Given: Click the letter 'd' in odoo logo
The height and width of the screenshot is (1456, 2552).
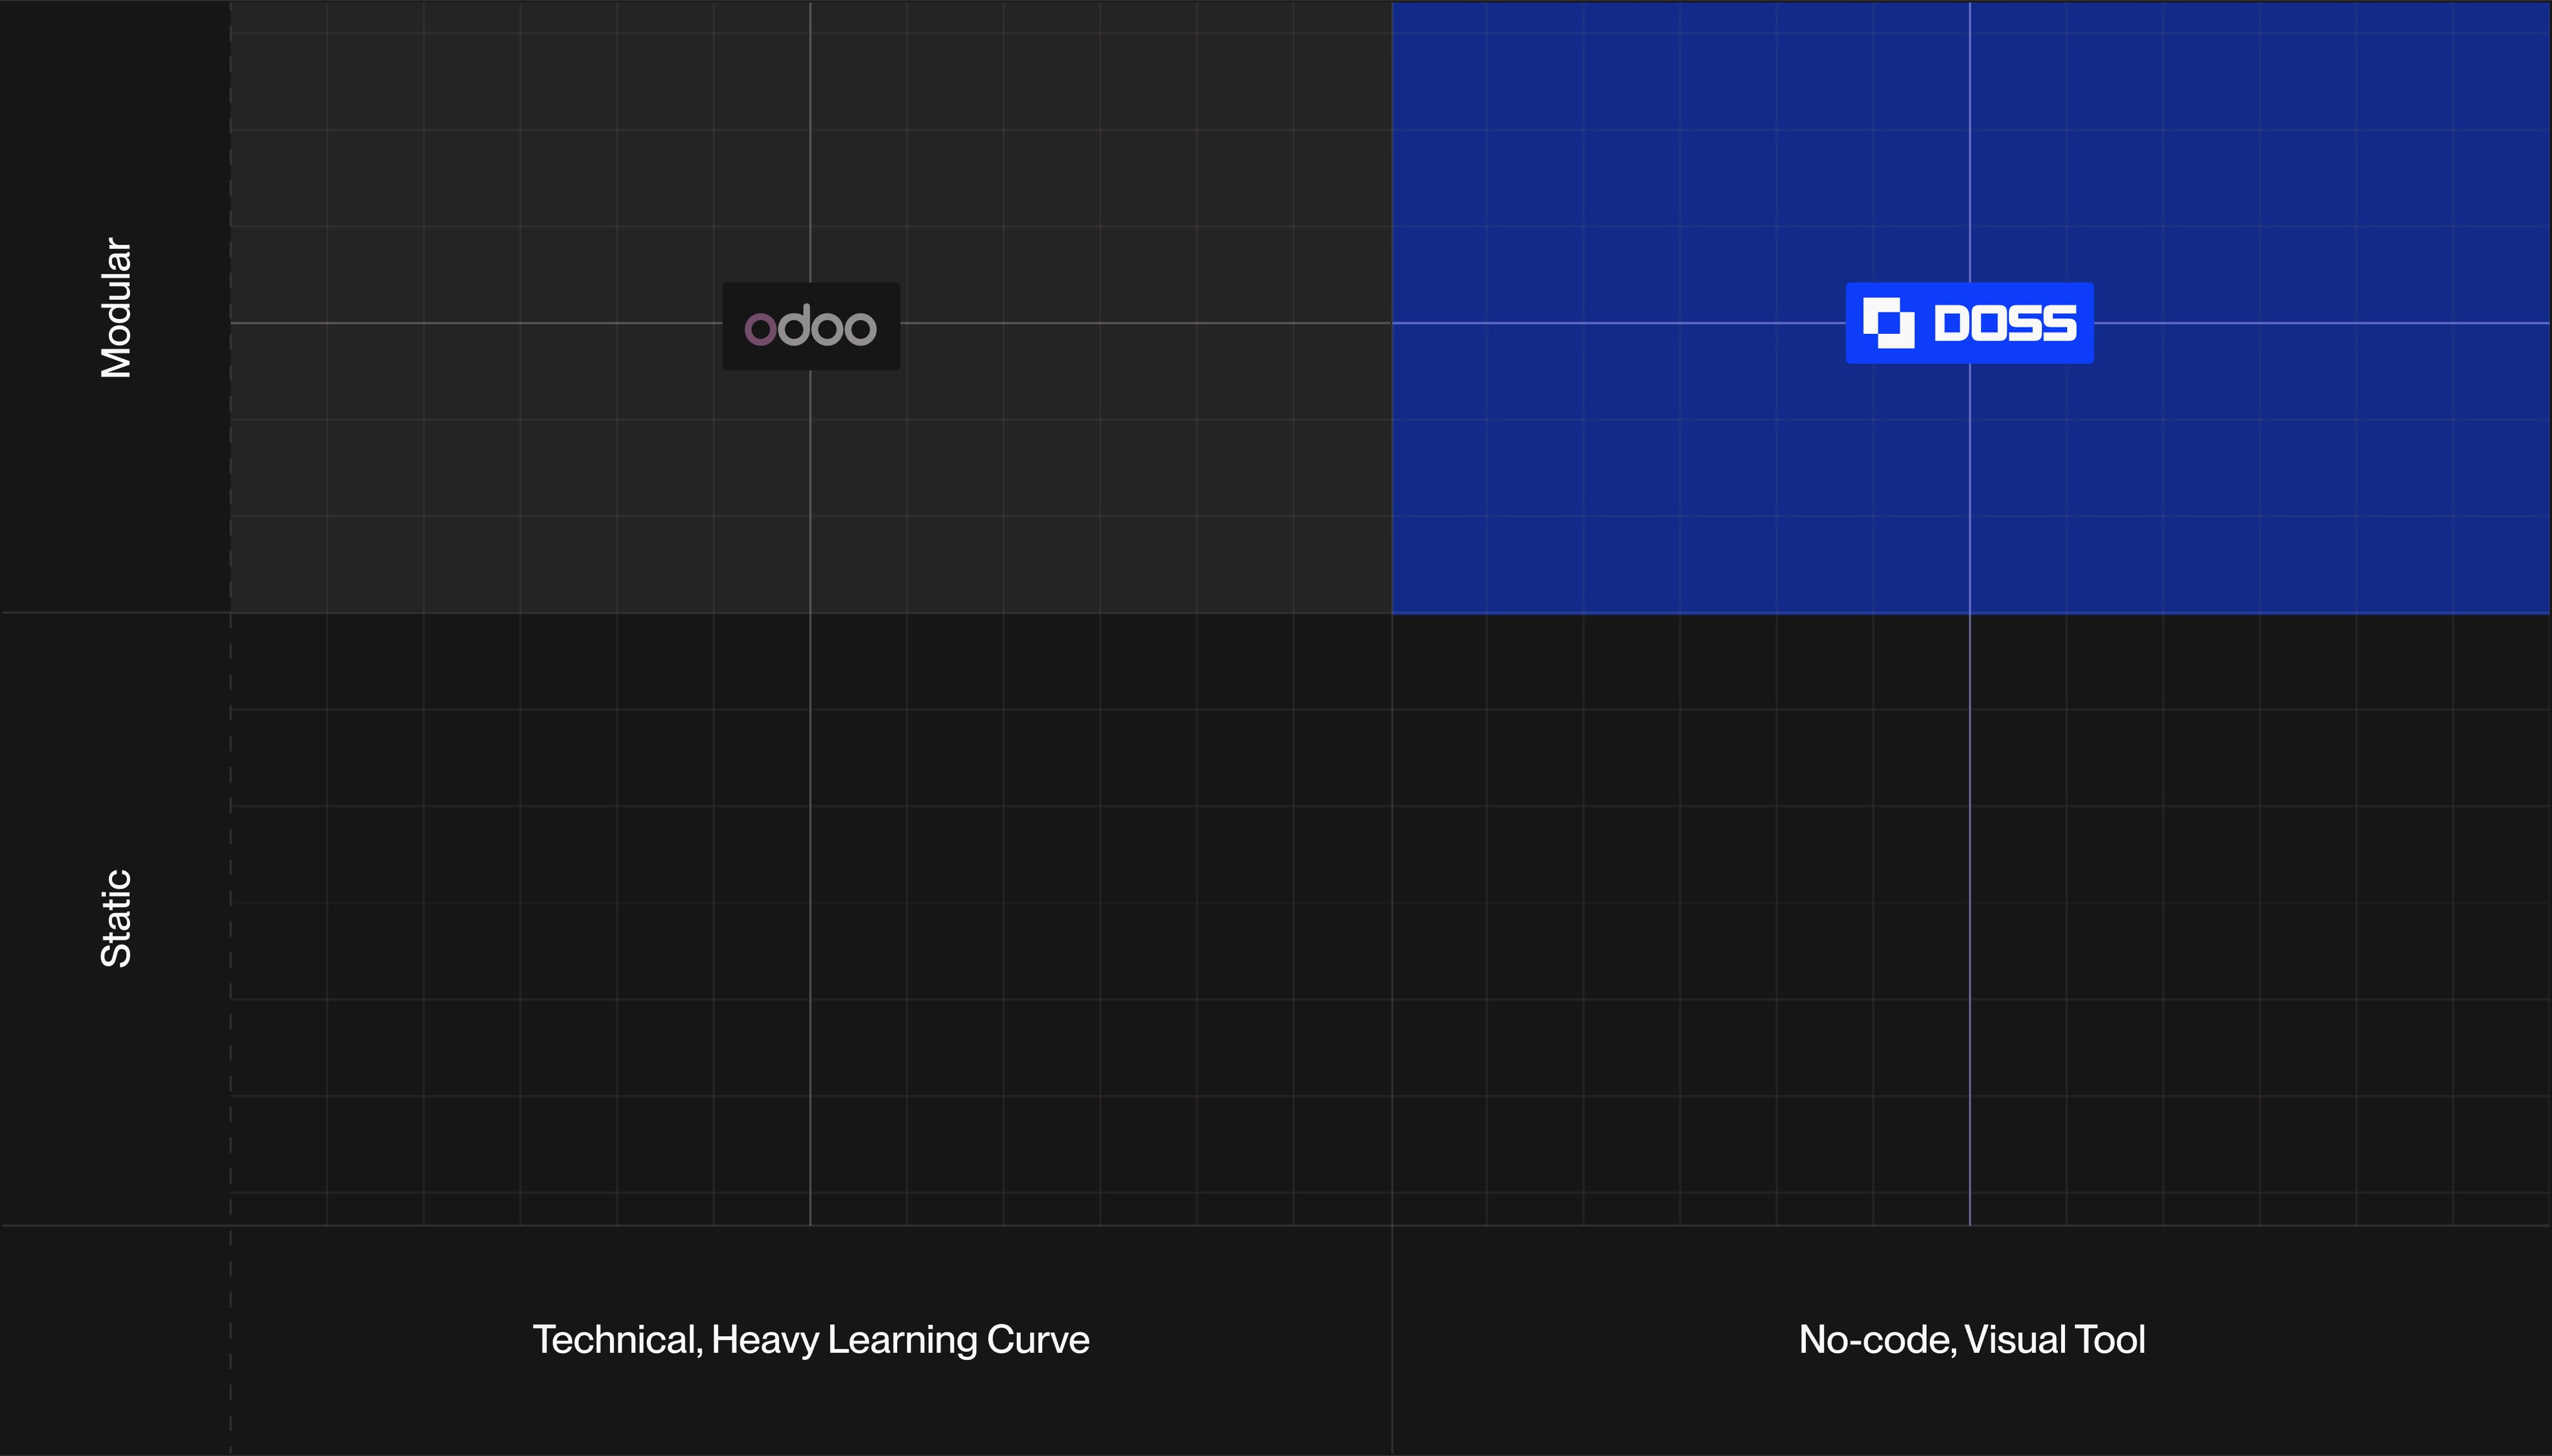Looking at the screenshot, I should [x=794, y=325].
